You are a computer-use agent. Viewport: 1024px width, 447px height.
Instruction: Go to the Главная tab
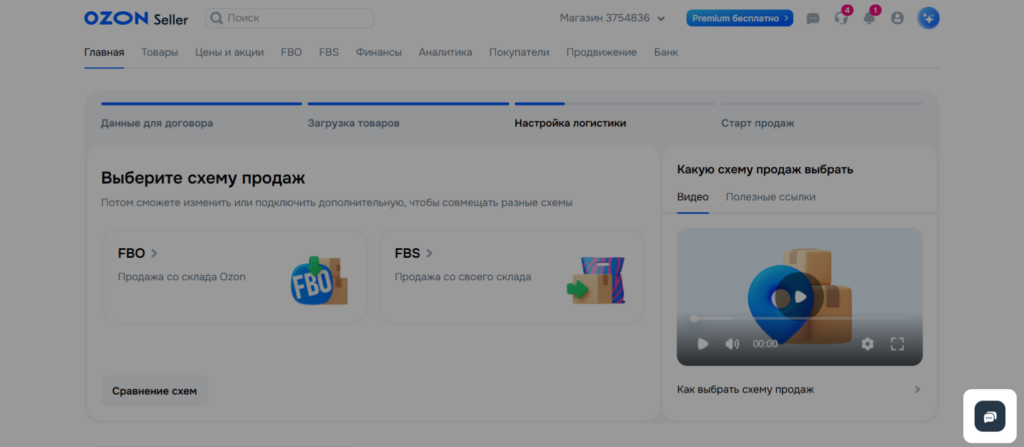[x=104, y=52]
